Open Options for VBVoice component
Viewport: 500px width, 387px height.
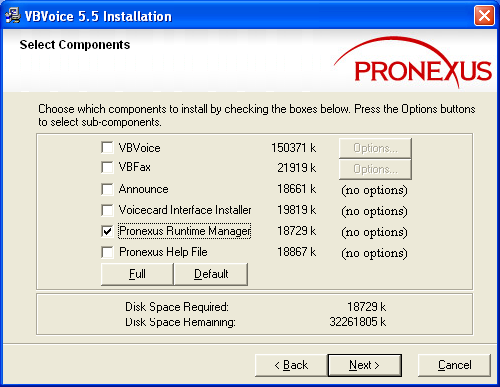coord(375,148)
